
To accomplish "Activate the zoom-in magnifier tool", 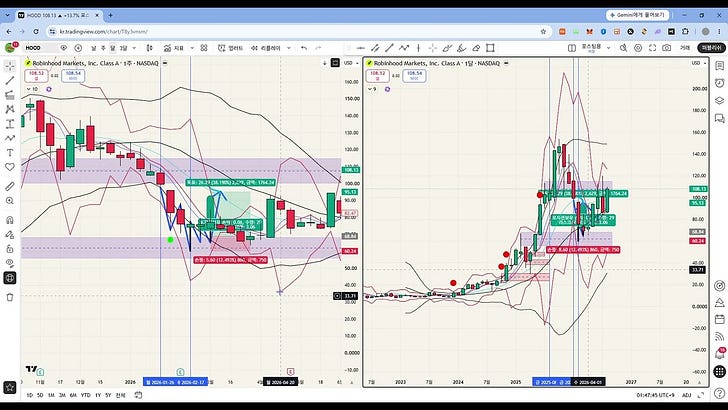I will click(10, 201).
